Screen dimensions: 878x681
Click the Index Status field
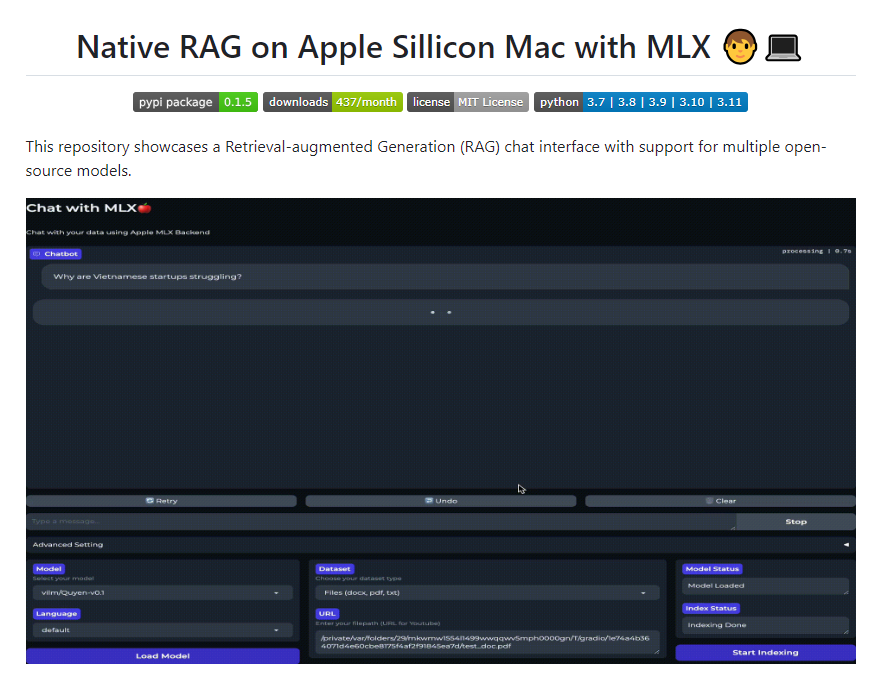(x=765, y=625)
